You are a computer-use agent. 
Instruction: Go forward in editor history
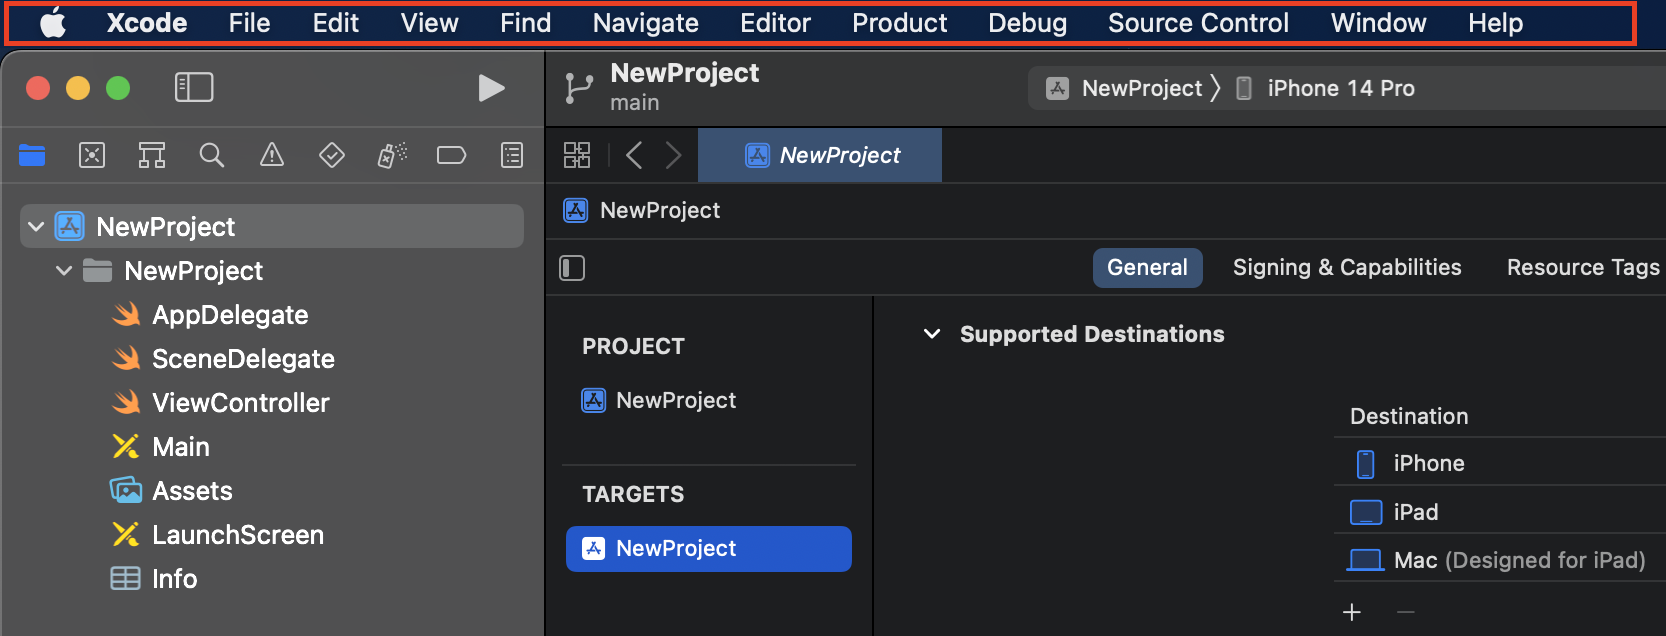[673, 155]
